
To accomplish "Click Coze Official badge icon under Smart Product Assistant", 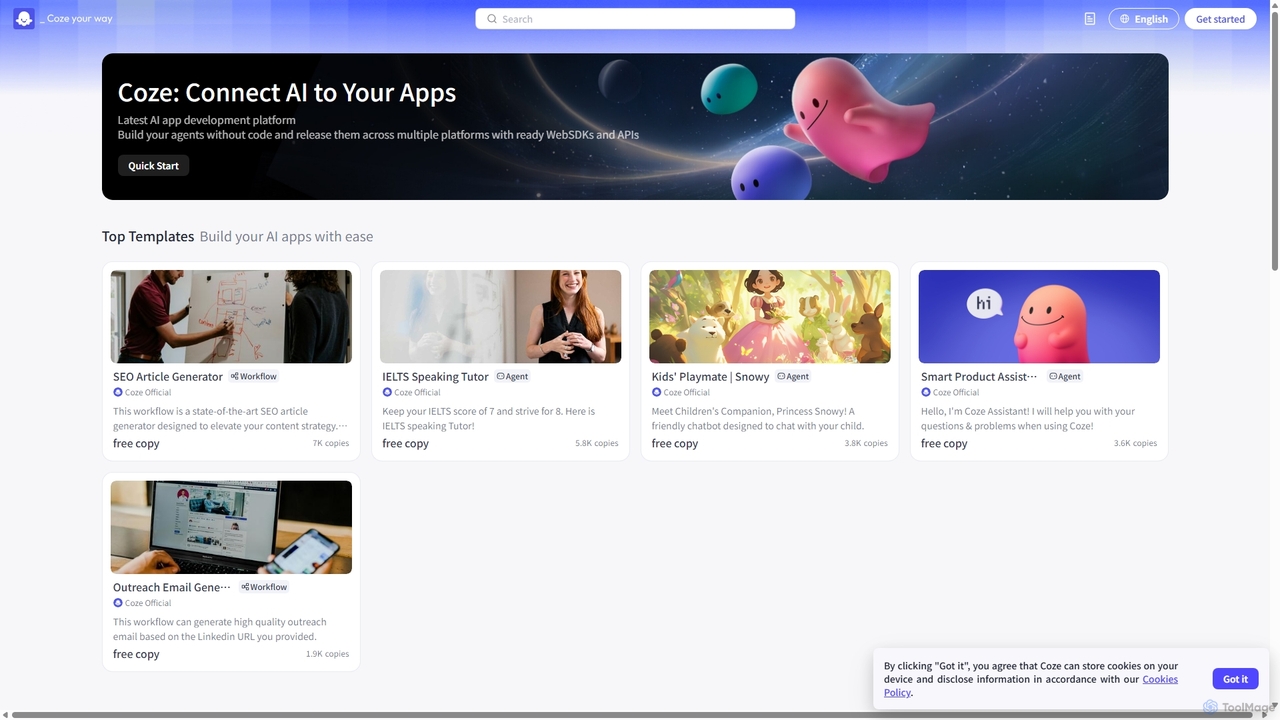I will [926, 392].
